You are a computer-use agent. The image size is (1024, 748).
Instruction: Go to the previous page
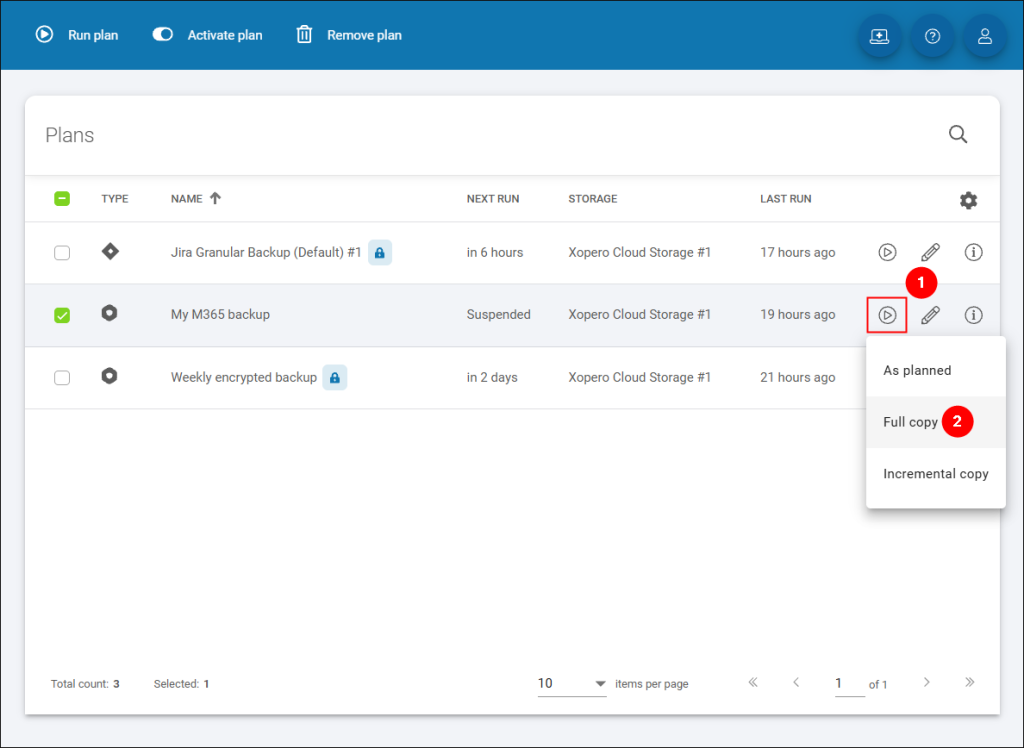click(x=796, y=682)
